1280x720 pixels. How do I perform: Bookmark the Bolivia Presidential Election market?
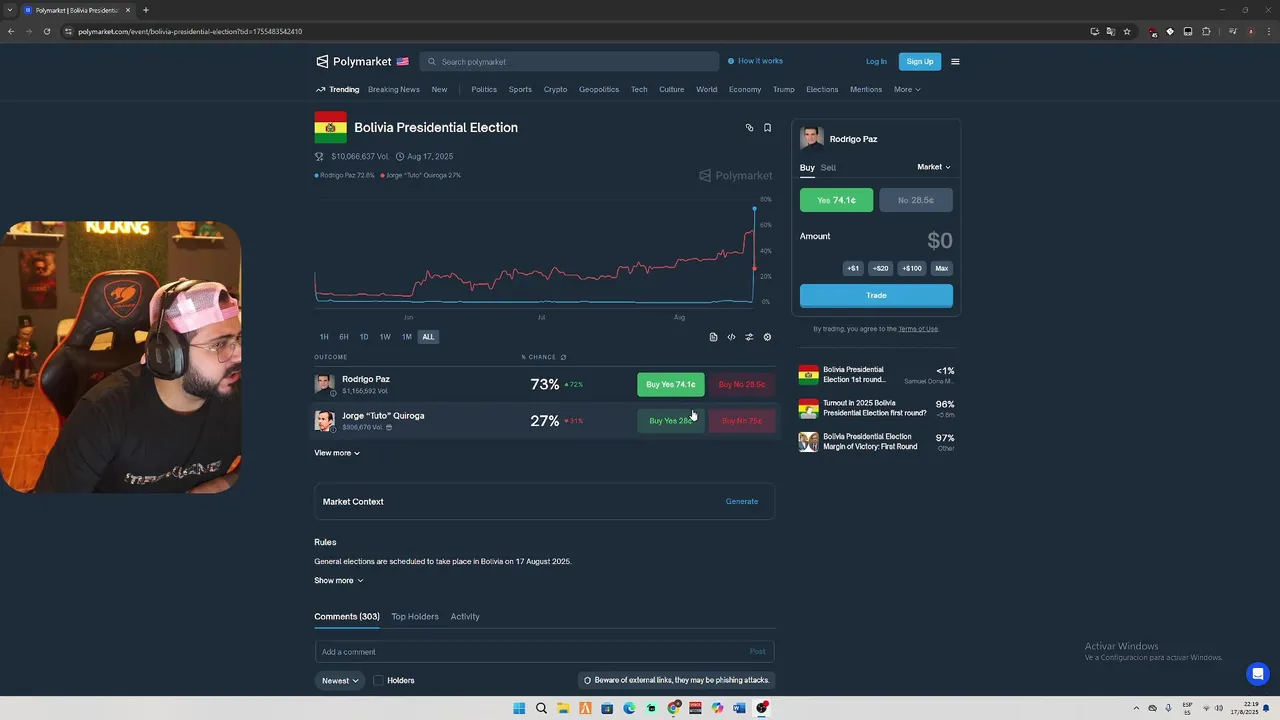tap(767, 128)
